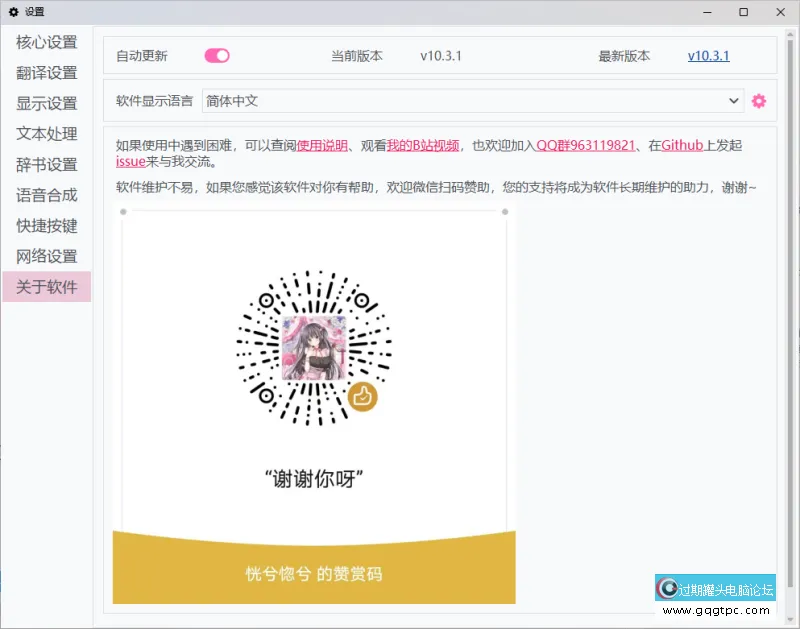Switch to the 翻译设置 tab

(x=47, y=73)
